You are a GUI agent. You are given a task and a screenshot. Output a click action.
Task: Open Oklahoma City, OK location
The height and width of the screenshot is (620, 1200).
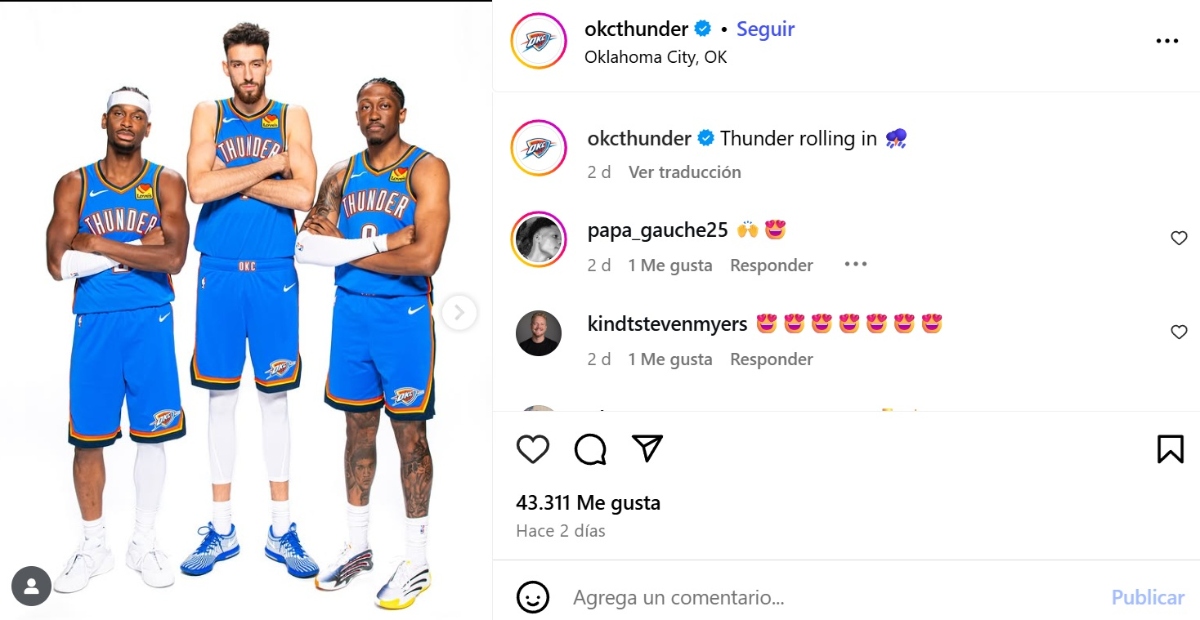click(x=656, y=57)
